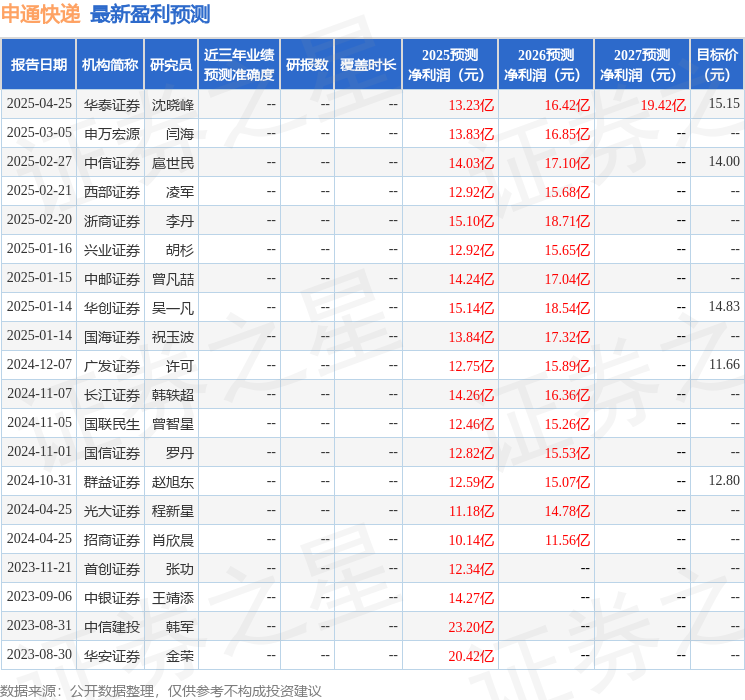The height and width of the screenshot is (700, 745).
Task: Click the 14.26亿 profit value
Action: point(471,395)
